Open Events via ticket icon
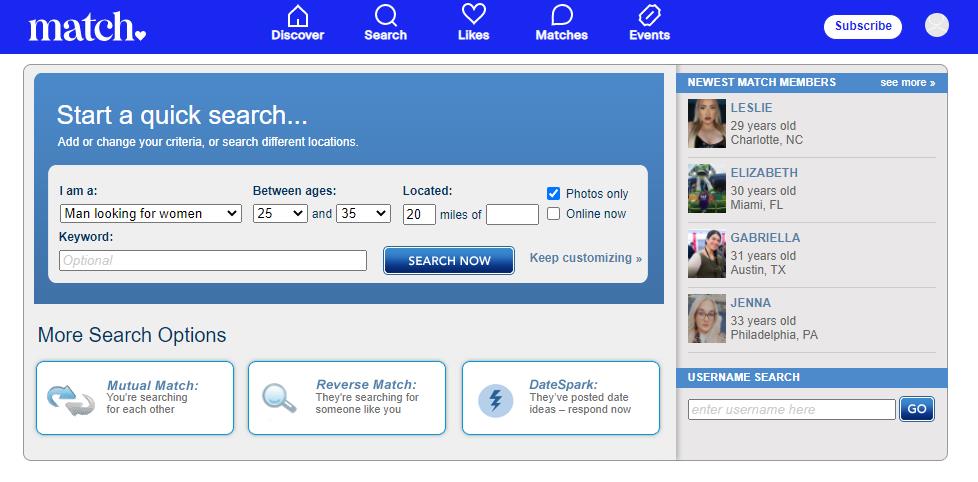This screenshot has width=978, height=482. pyautogui.click(x=649, y=15)
